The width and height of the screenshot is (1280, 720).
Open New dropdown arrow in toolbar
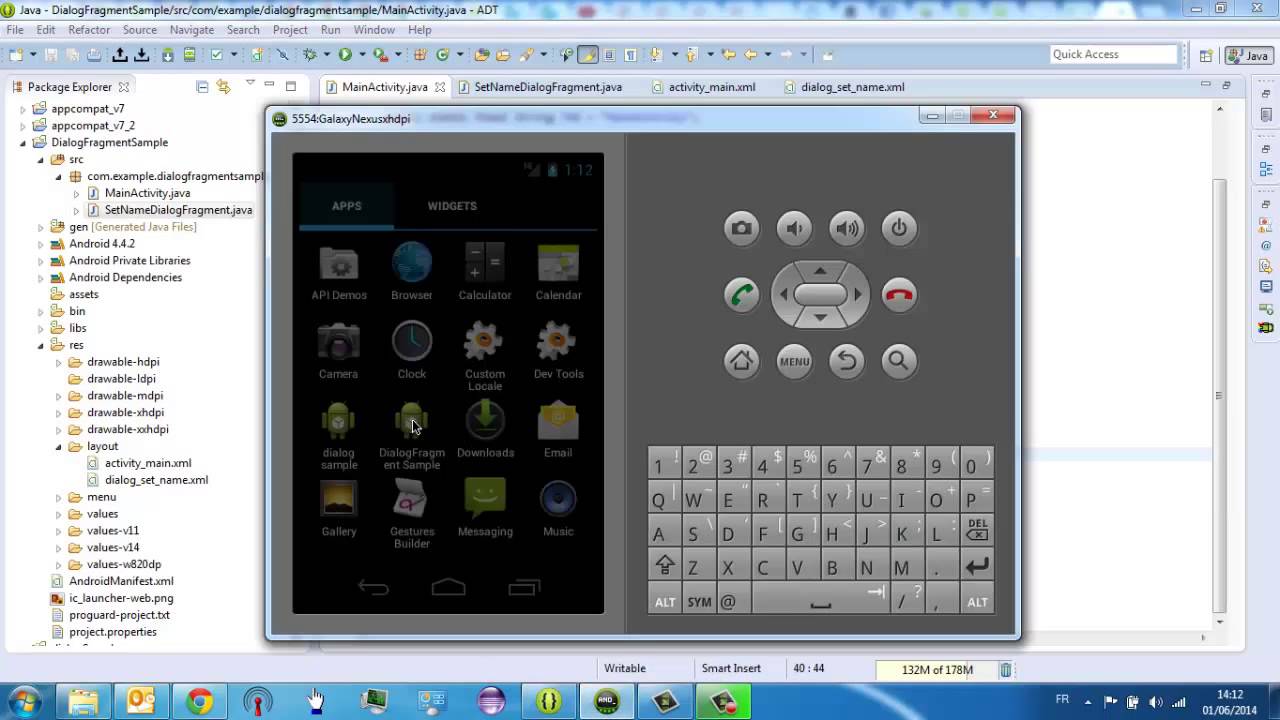tap(33, 55)
